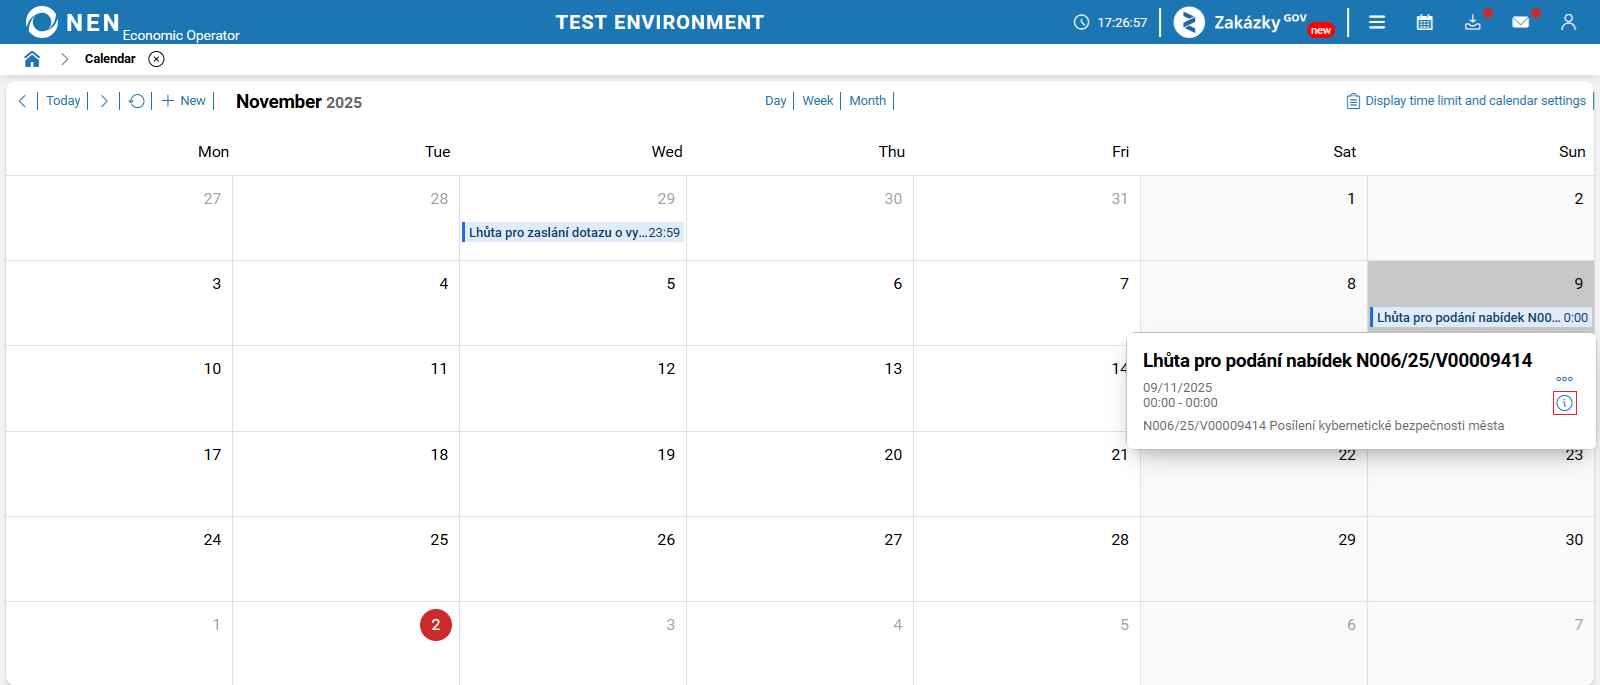Switch to Day view
The image size is (1600, 685).
point(775,101)
